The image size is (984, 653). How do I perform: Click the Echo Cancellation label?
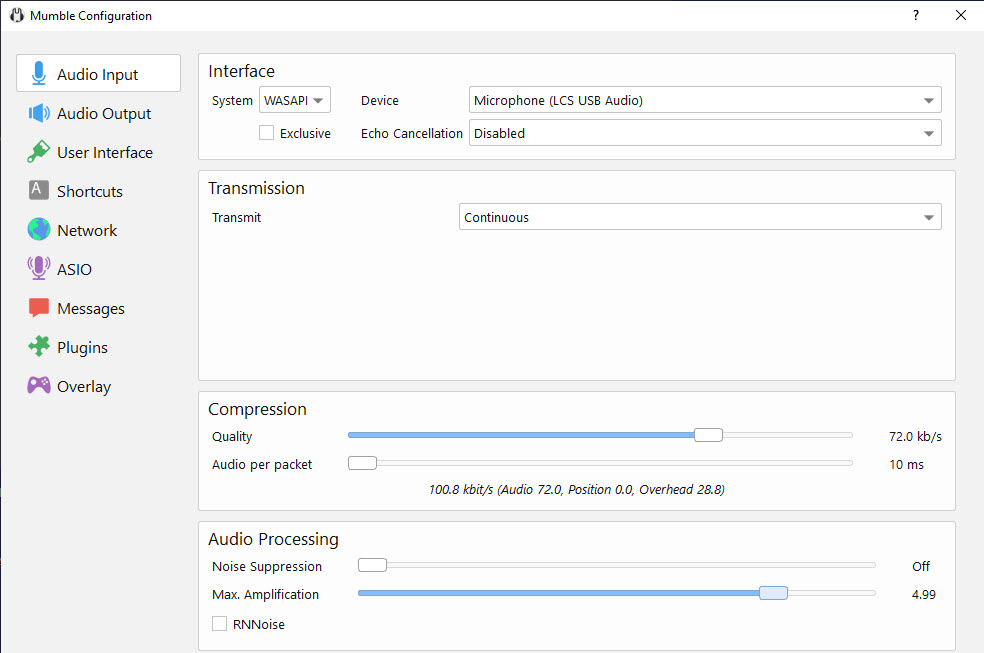click(412, 134)
